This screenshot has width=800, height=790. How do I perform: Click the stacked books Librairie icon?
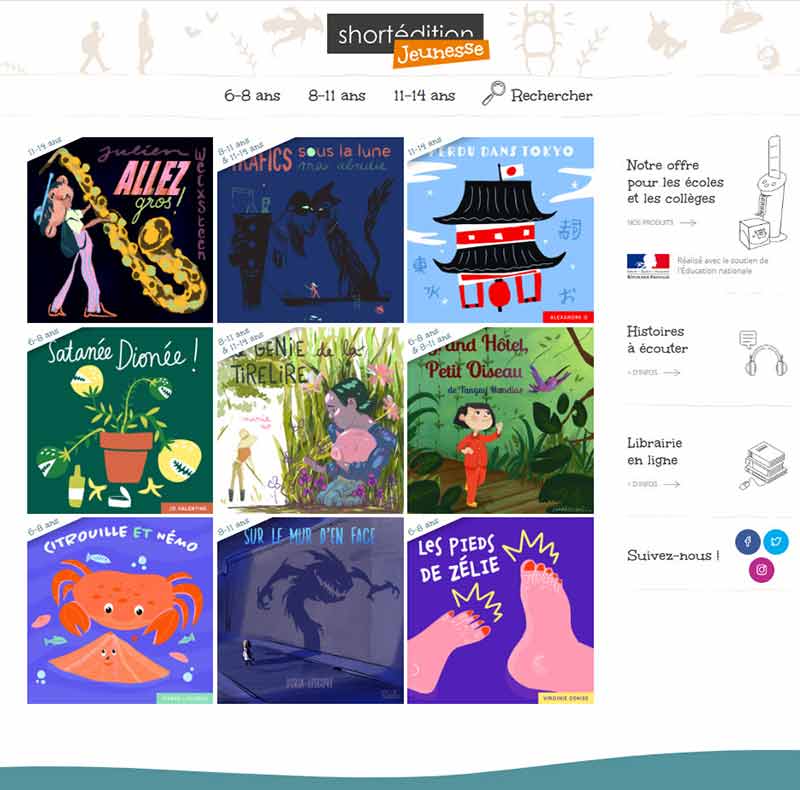pos(762,465)
